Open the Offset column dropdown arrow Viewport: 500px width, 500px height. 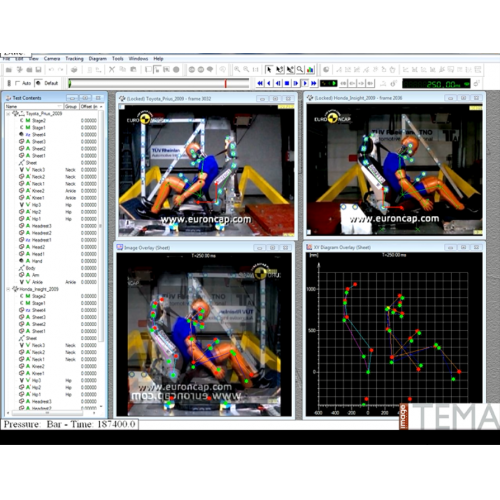[101, 106]
